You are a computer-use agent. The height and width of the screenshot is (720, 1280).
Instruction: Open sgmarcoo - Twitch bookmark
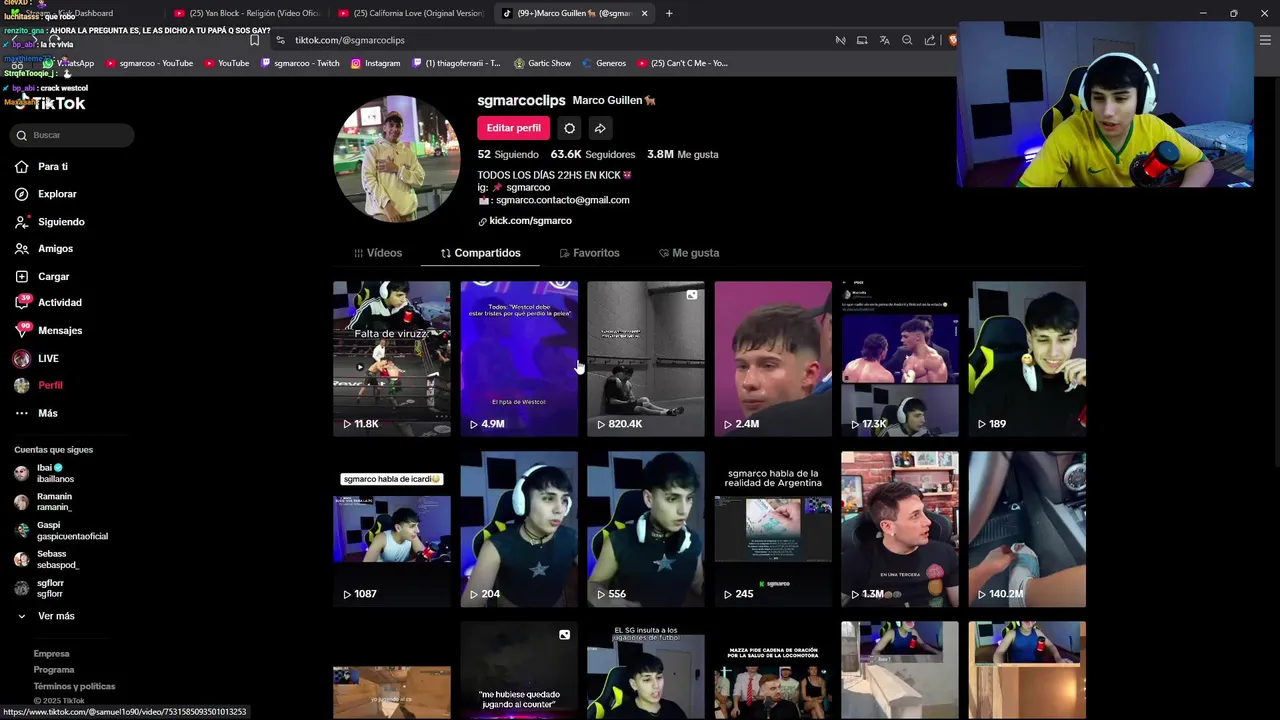pyautogui.click(x=300, y=63)
